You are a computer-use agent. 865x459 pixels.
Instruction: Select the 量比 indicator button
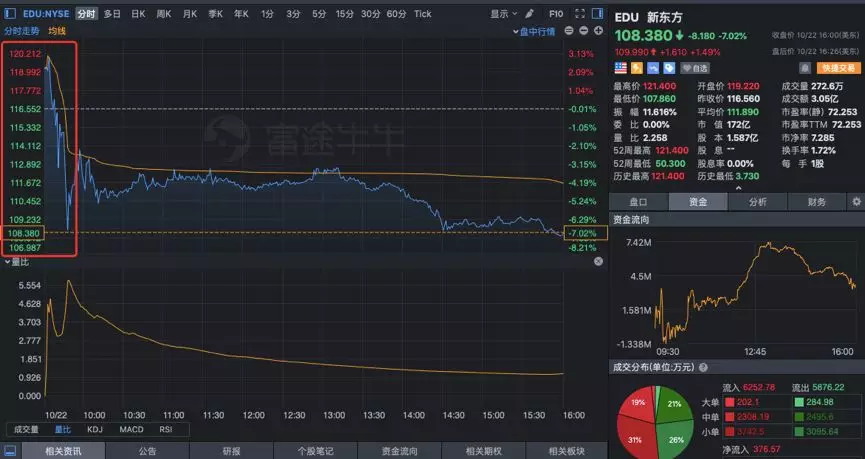coord(62,429)
